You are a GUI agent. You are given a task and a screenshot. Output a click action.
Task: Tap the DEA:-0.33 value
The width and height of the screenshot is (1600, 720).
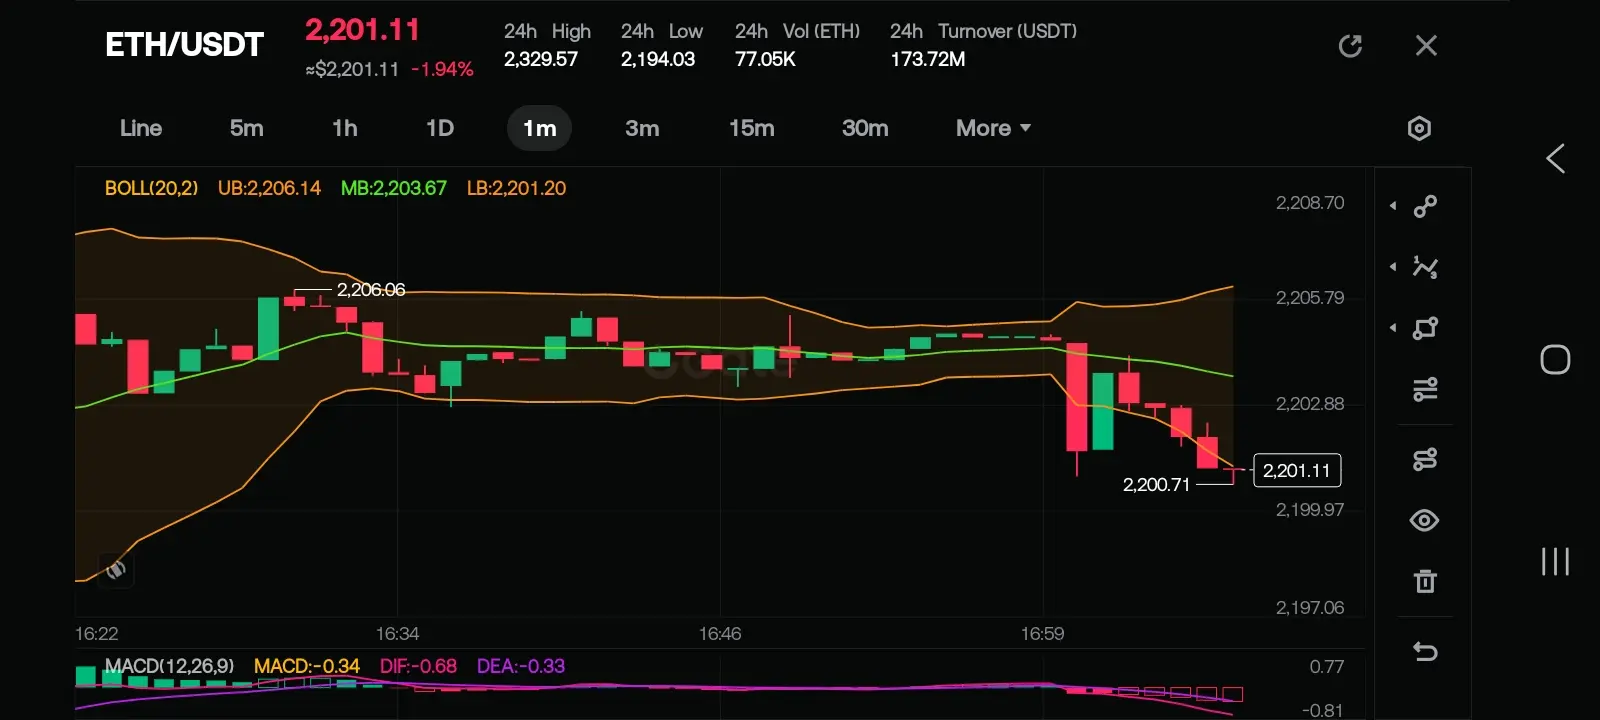(521, 666)
